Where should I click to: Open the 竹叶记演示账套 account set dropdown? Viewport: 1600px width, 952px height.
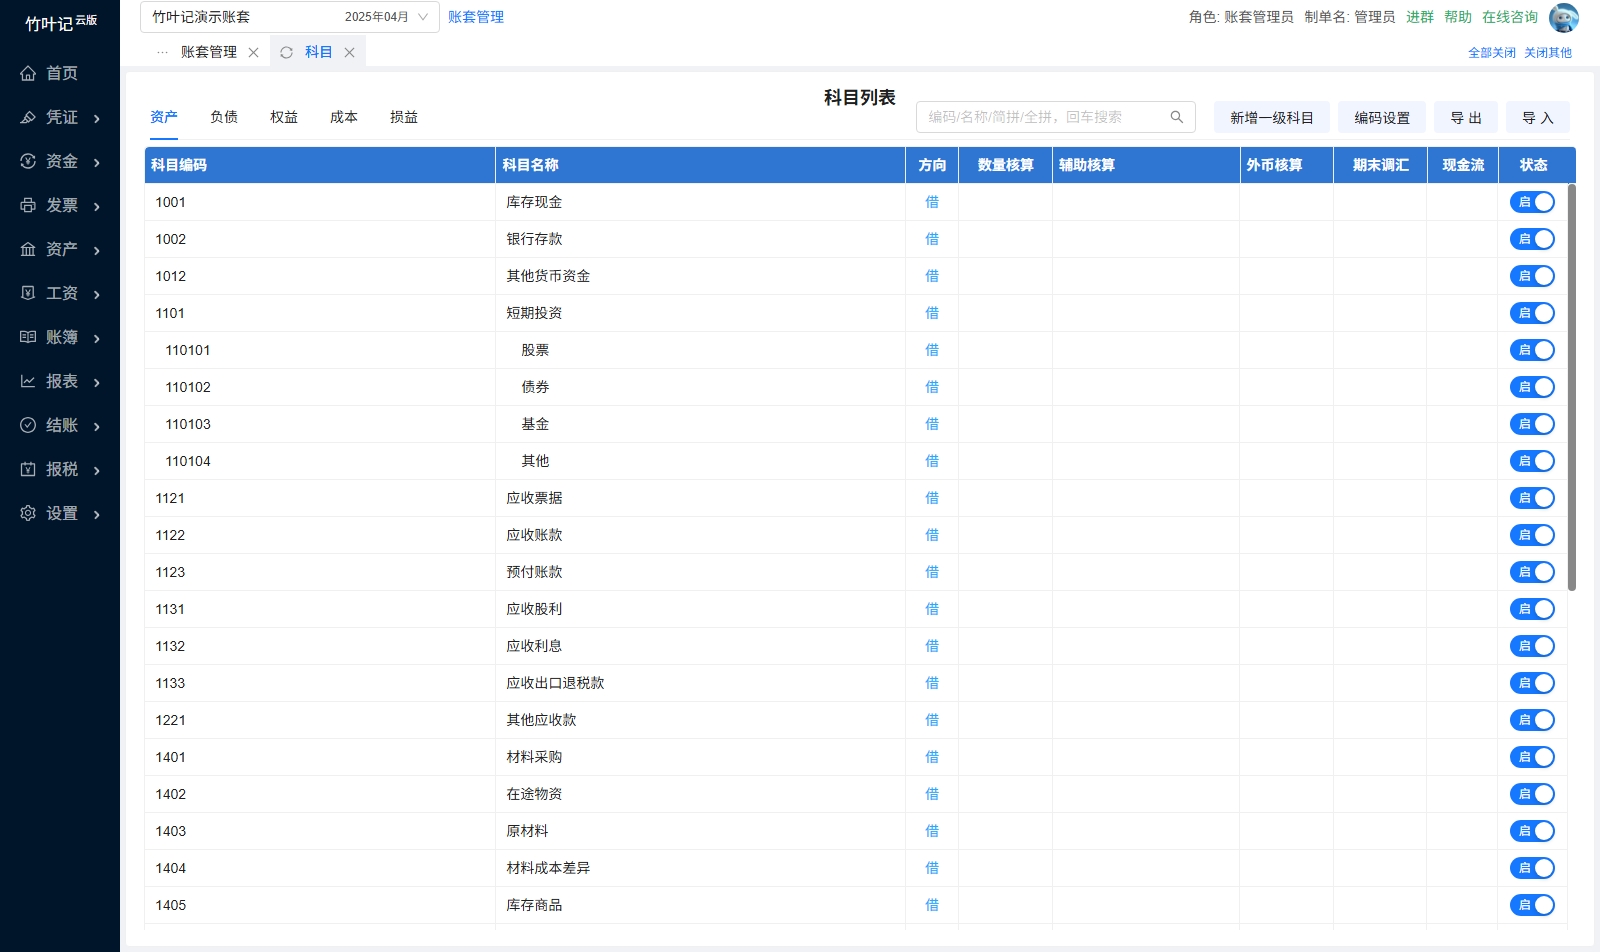click(x=289, y=17)
